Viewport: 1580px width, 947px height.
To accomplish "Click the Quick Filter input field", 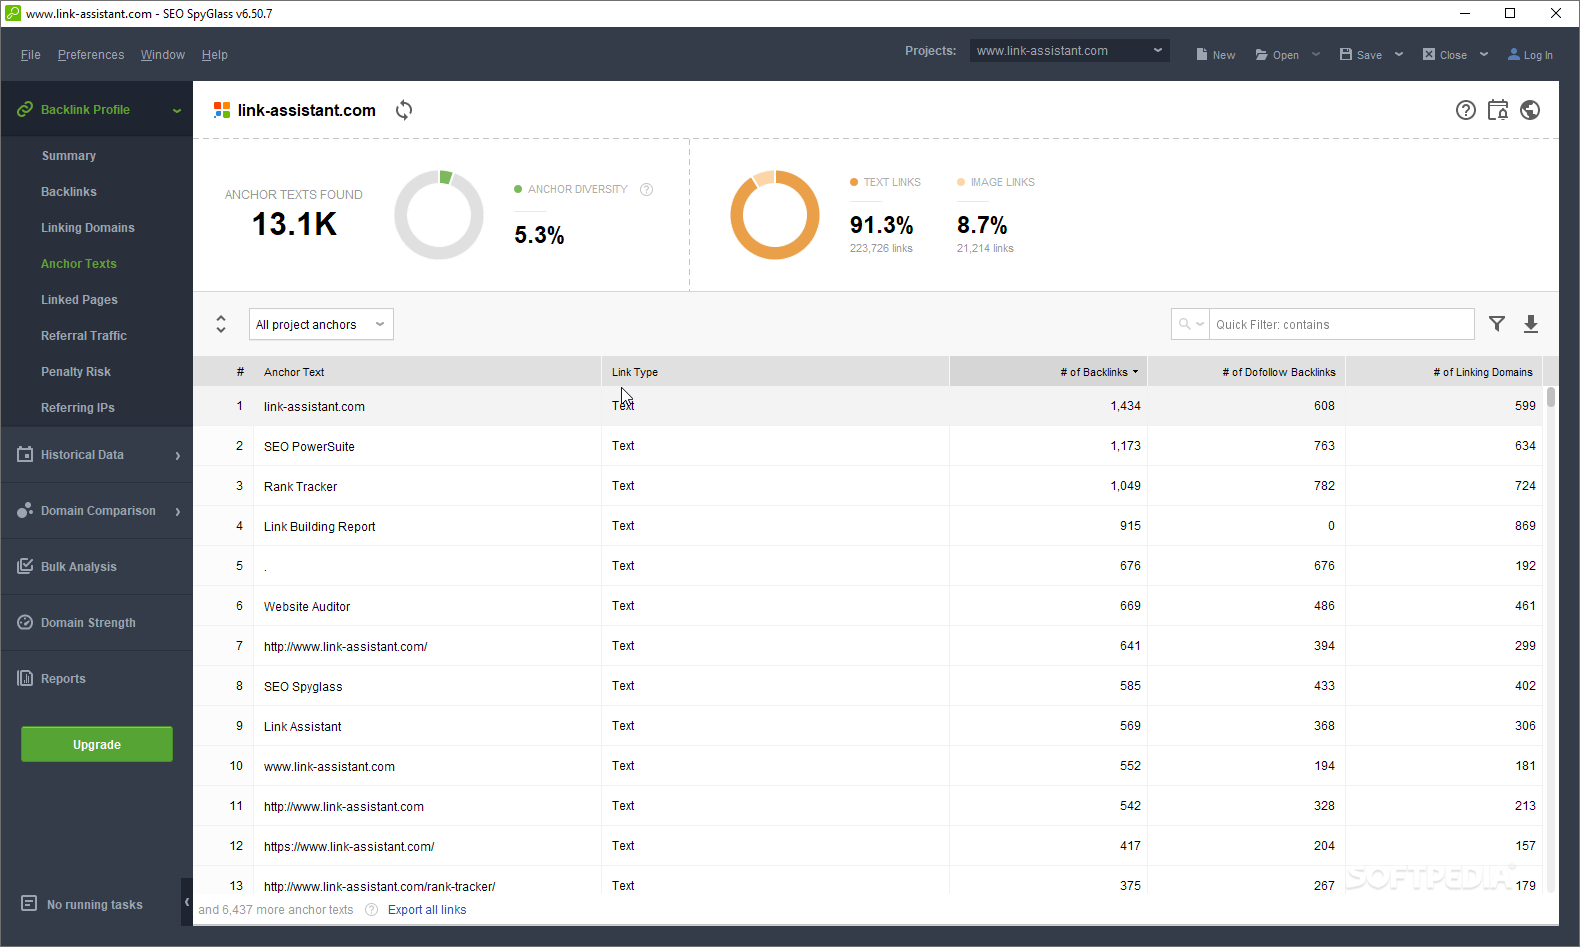I will [1341, 324].
